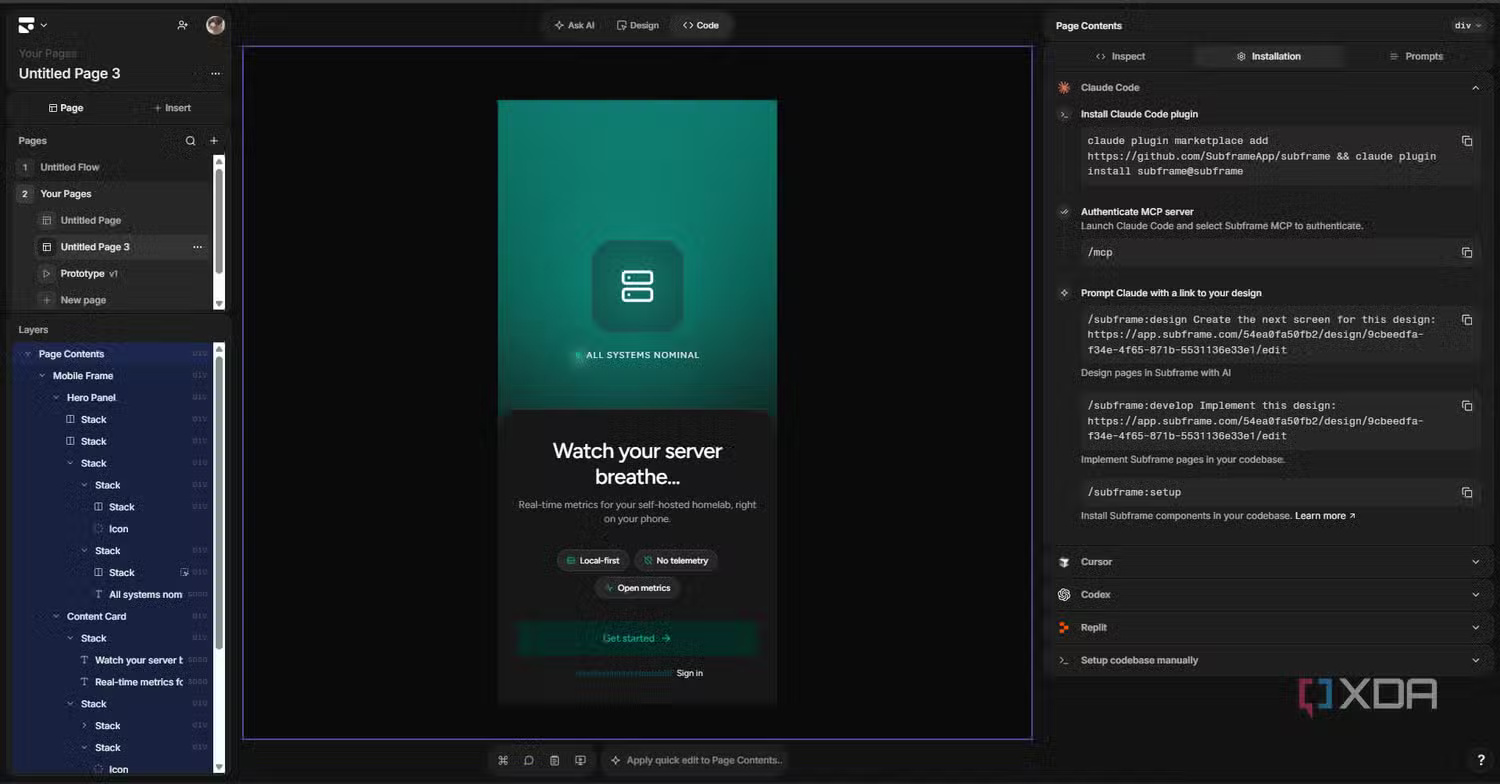Click the invite collaborator icon

(182, 25)
